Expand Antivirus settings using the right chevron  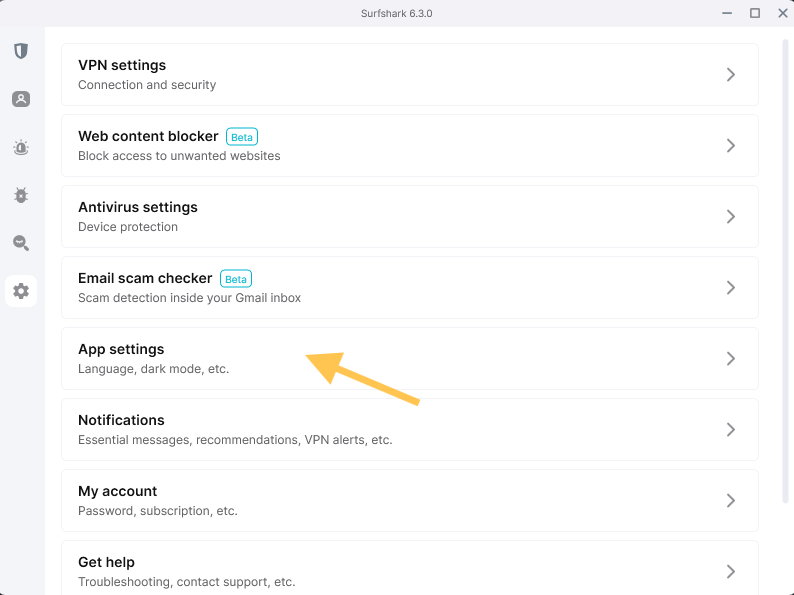(731, 216)
